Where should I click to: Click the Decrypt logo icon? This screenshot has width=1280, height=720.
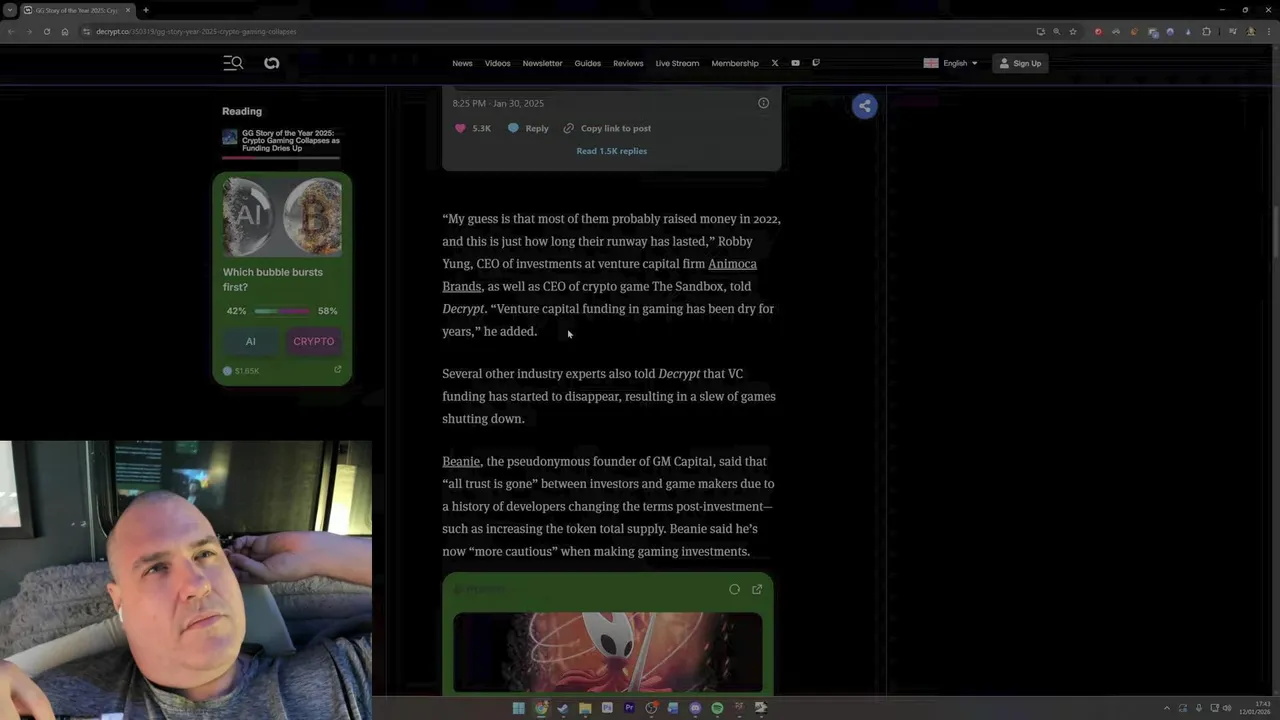tap(271, 63)
